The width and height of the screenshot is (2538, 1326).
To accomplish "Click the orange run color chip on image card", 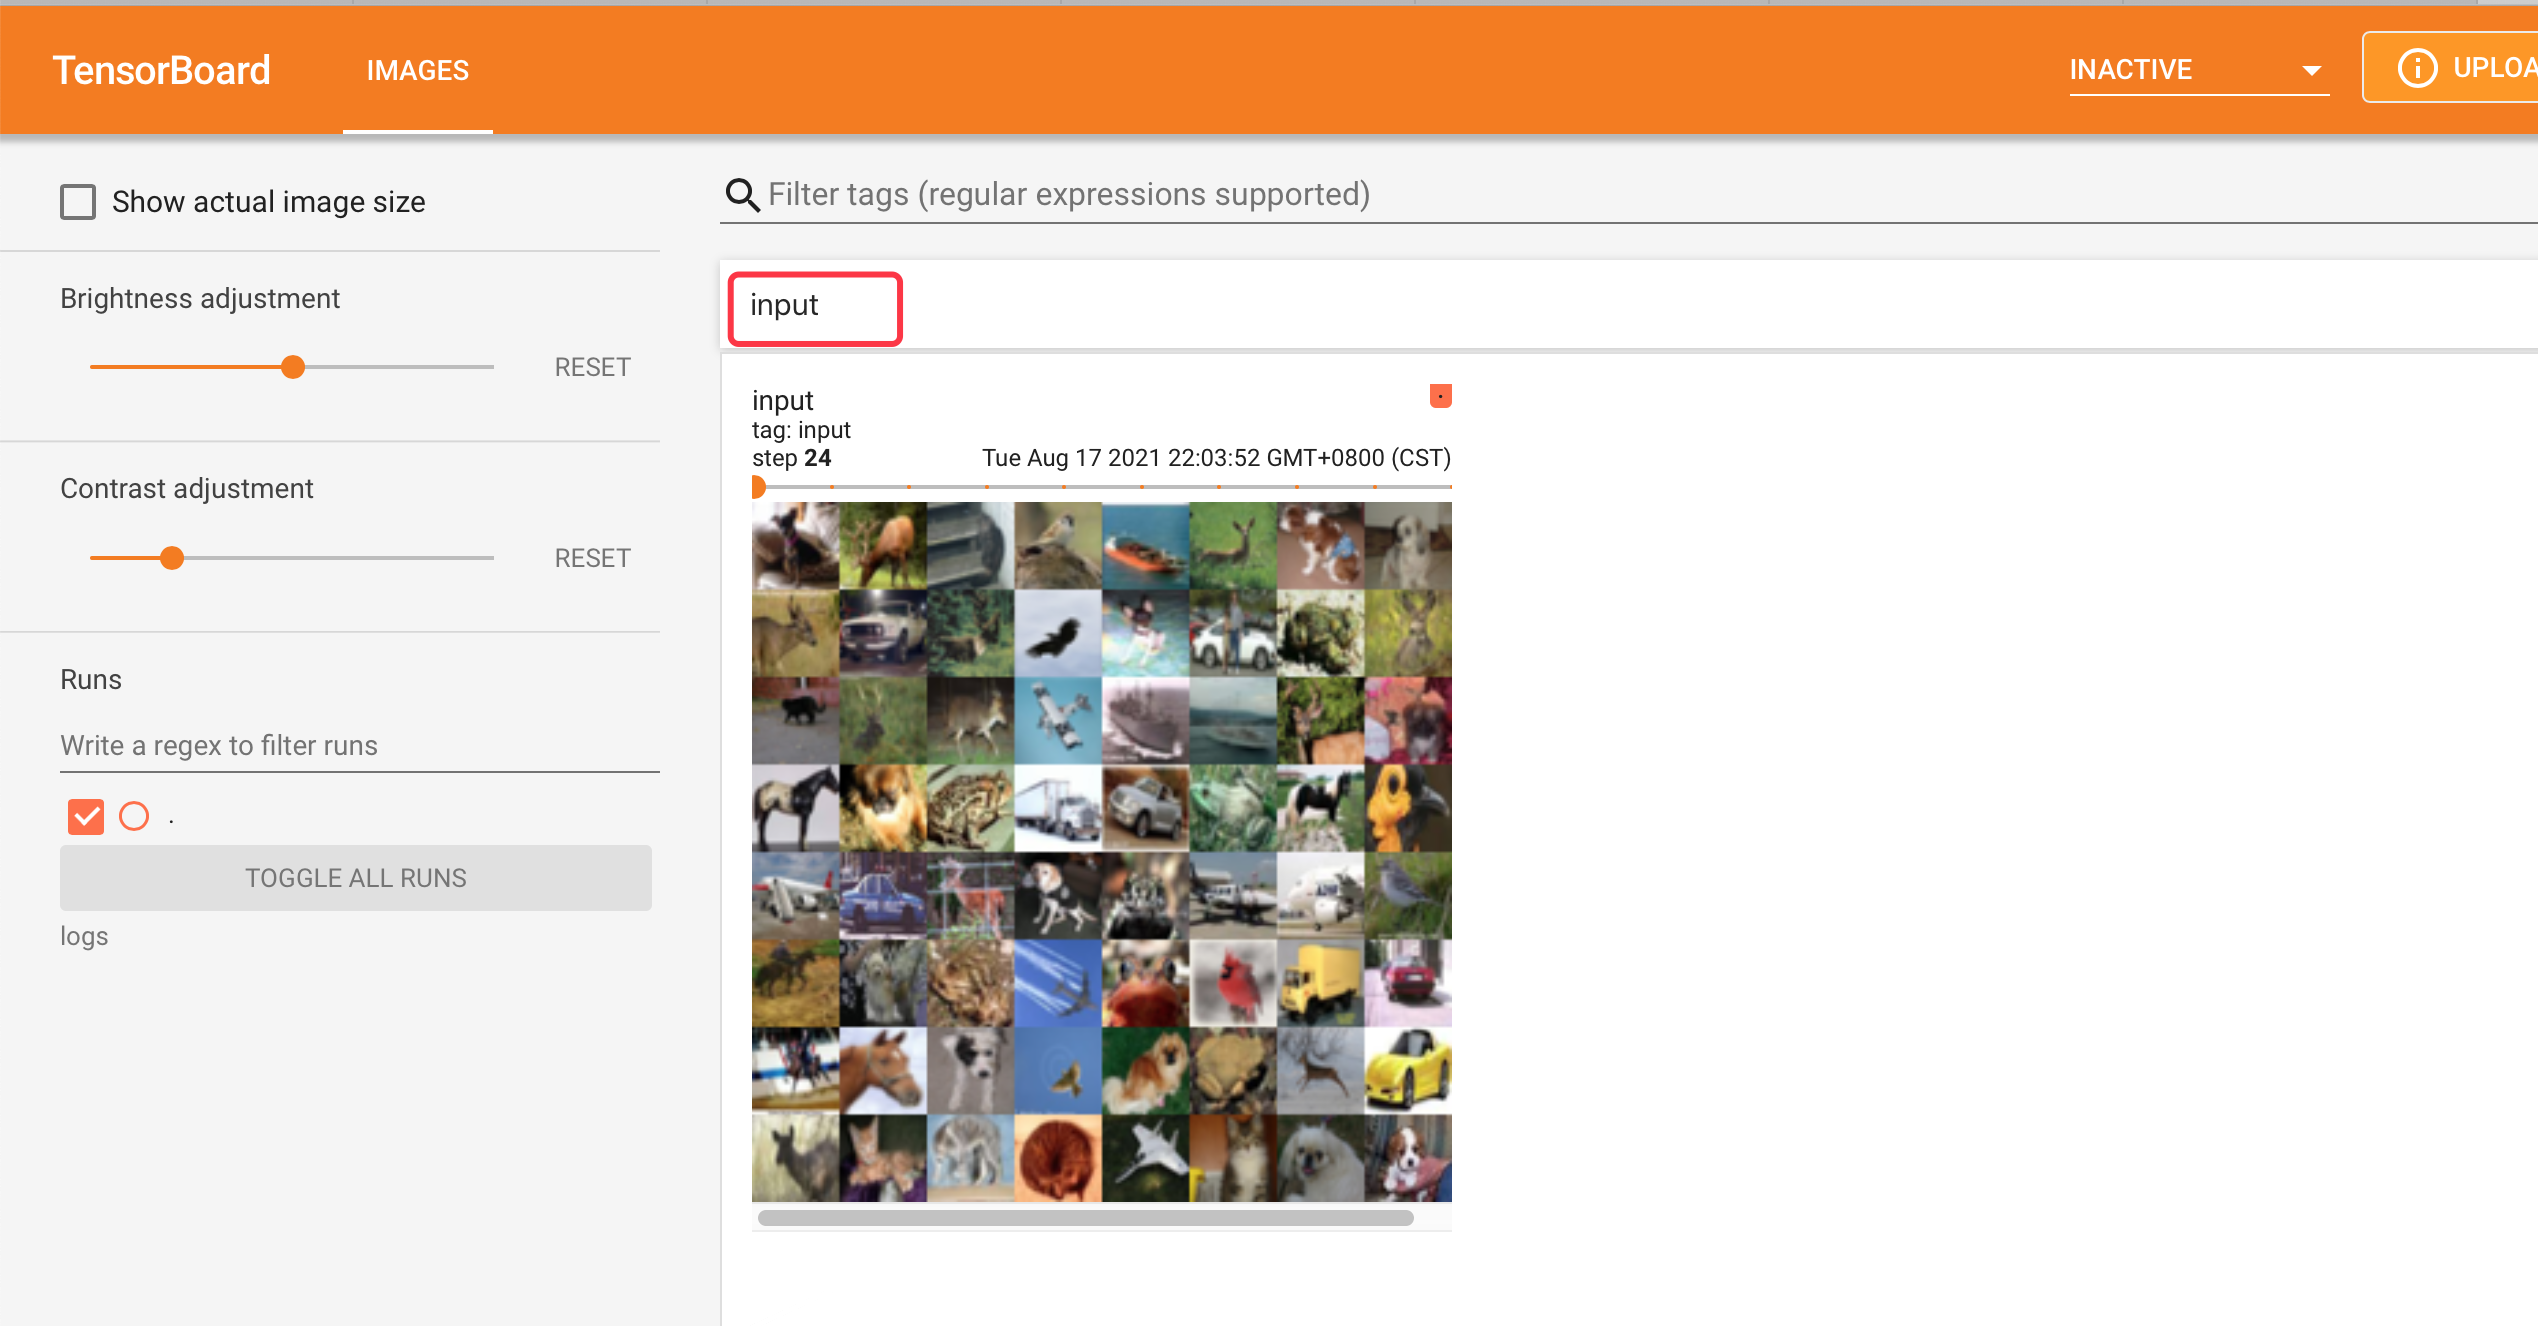I will click(x=1440, y=396).
